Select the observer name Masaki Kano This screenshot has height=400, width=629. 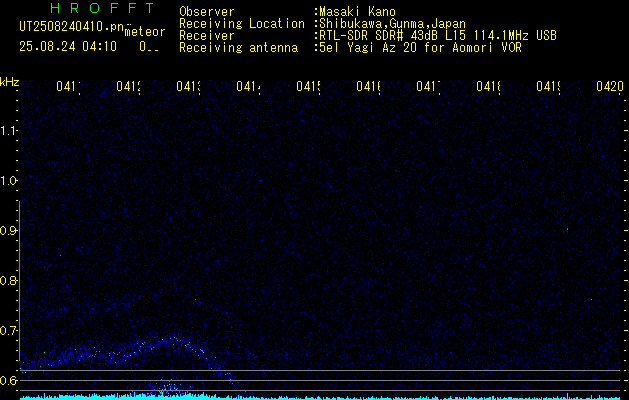[x=357, y=11]
